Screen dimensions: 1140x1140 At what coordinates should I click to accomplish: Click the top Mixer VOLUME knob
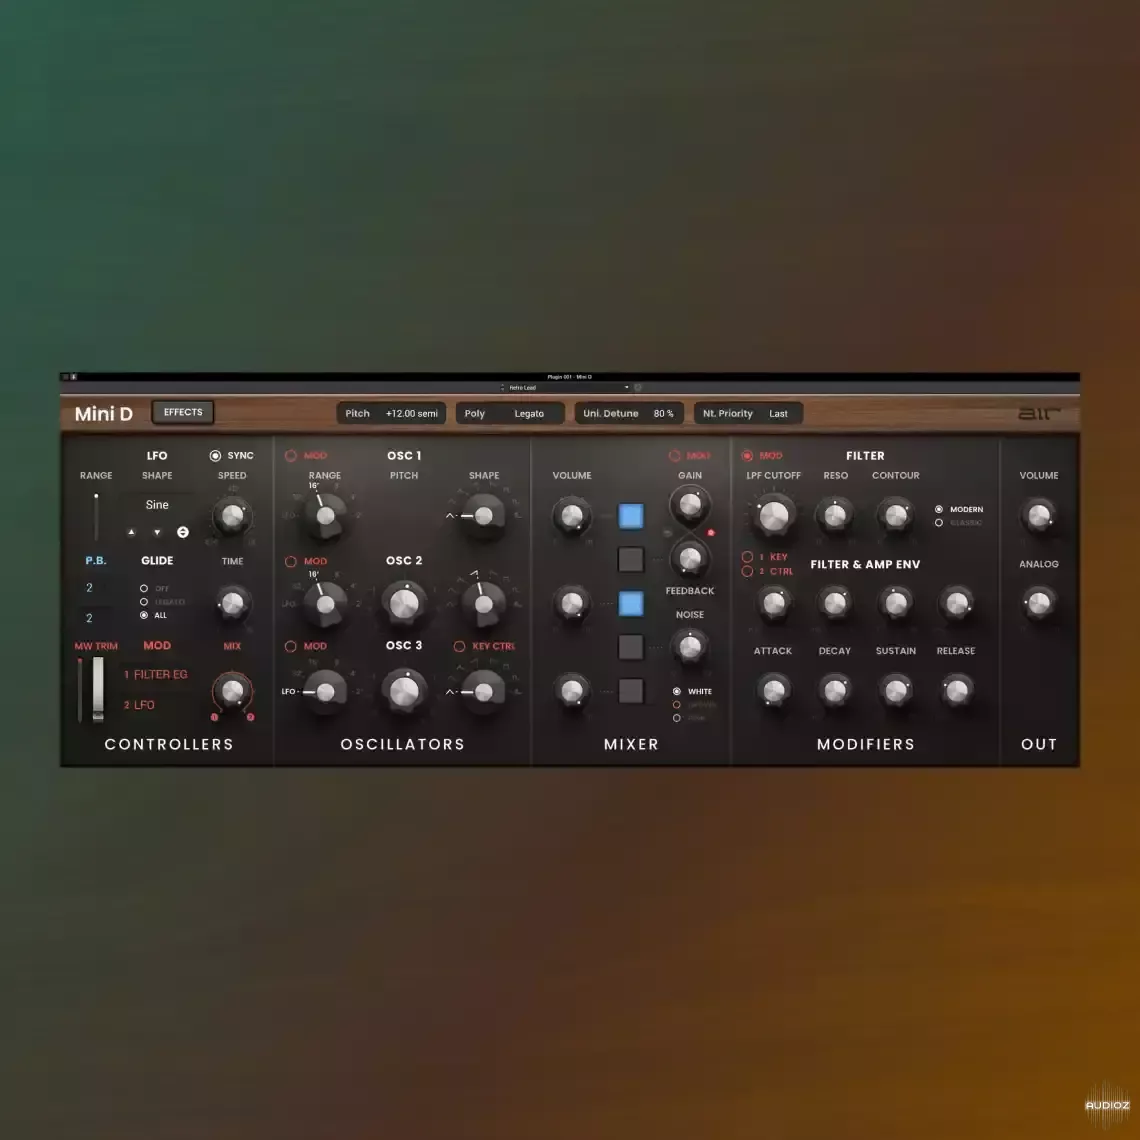(572, 516)
